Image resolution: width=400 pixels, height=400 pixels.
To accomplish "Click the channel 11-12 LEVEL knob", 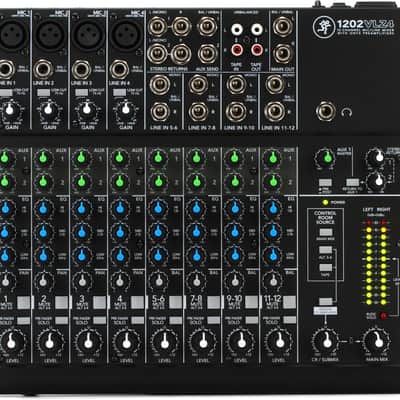I will coord(280,341).
